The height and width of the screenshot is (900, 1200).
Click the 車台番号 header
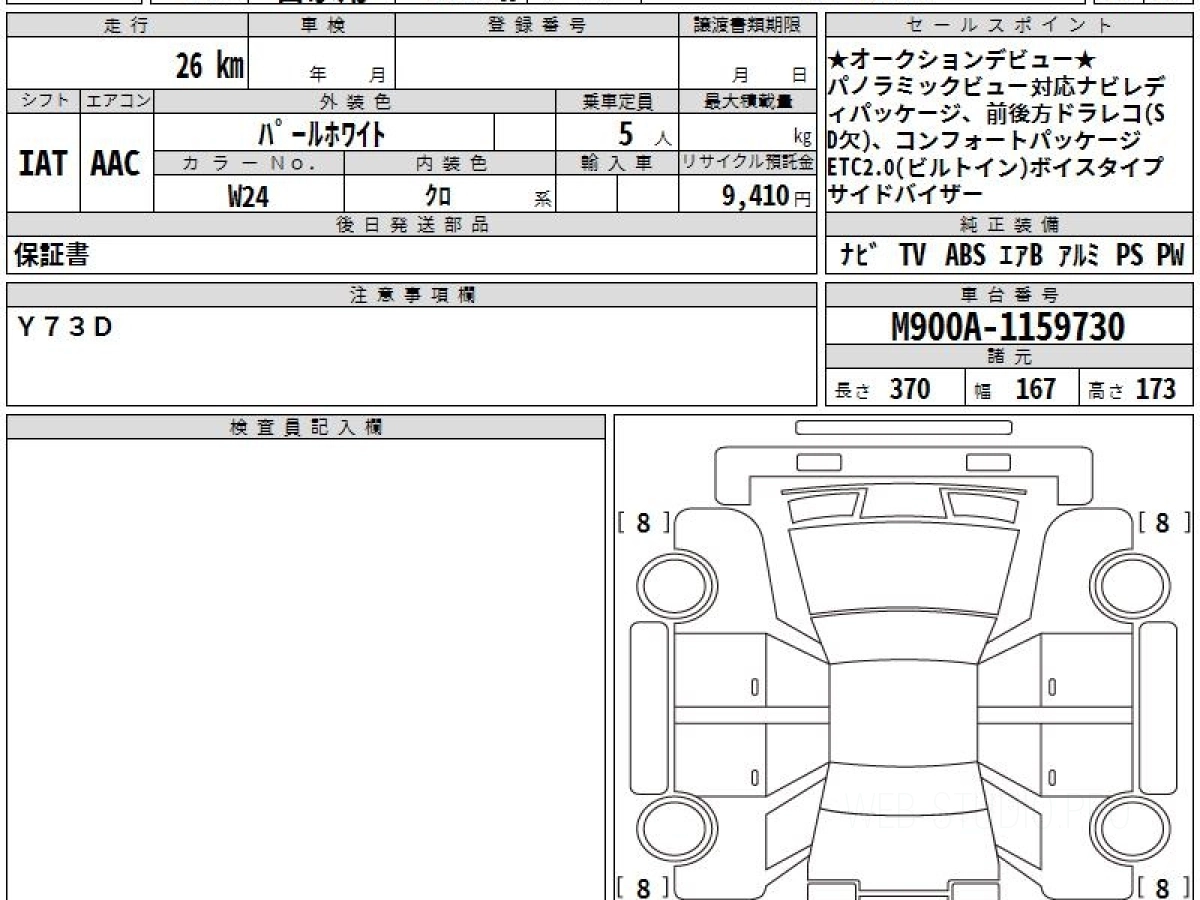(1010, 295)
